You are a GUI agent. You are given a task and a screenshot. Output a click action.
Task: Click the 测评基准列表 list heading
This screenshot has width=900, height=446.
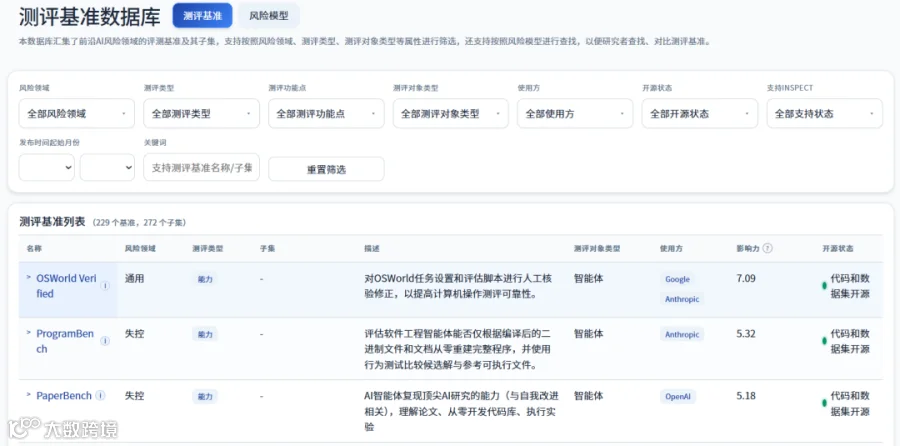pyautogui.click(x=52, y=222)
